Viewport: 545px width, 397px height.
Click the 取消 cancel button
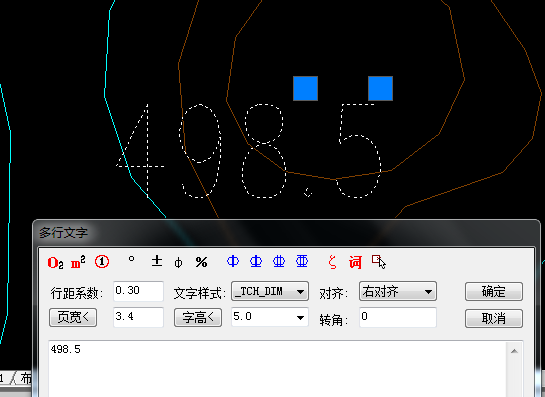[494, 318]
